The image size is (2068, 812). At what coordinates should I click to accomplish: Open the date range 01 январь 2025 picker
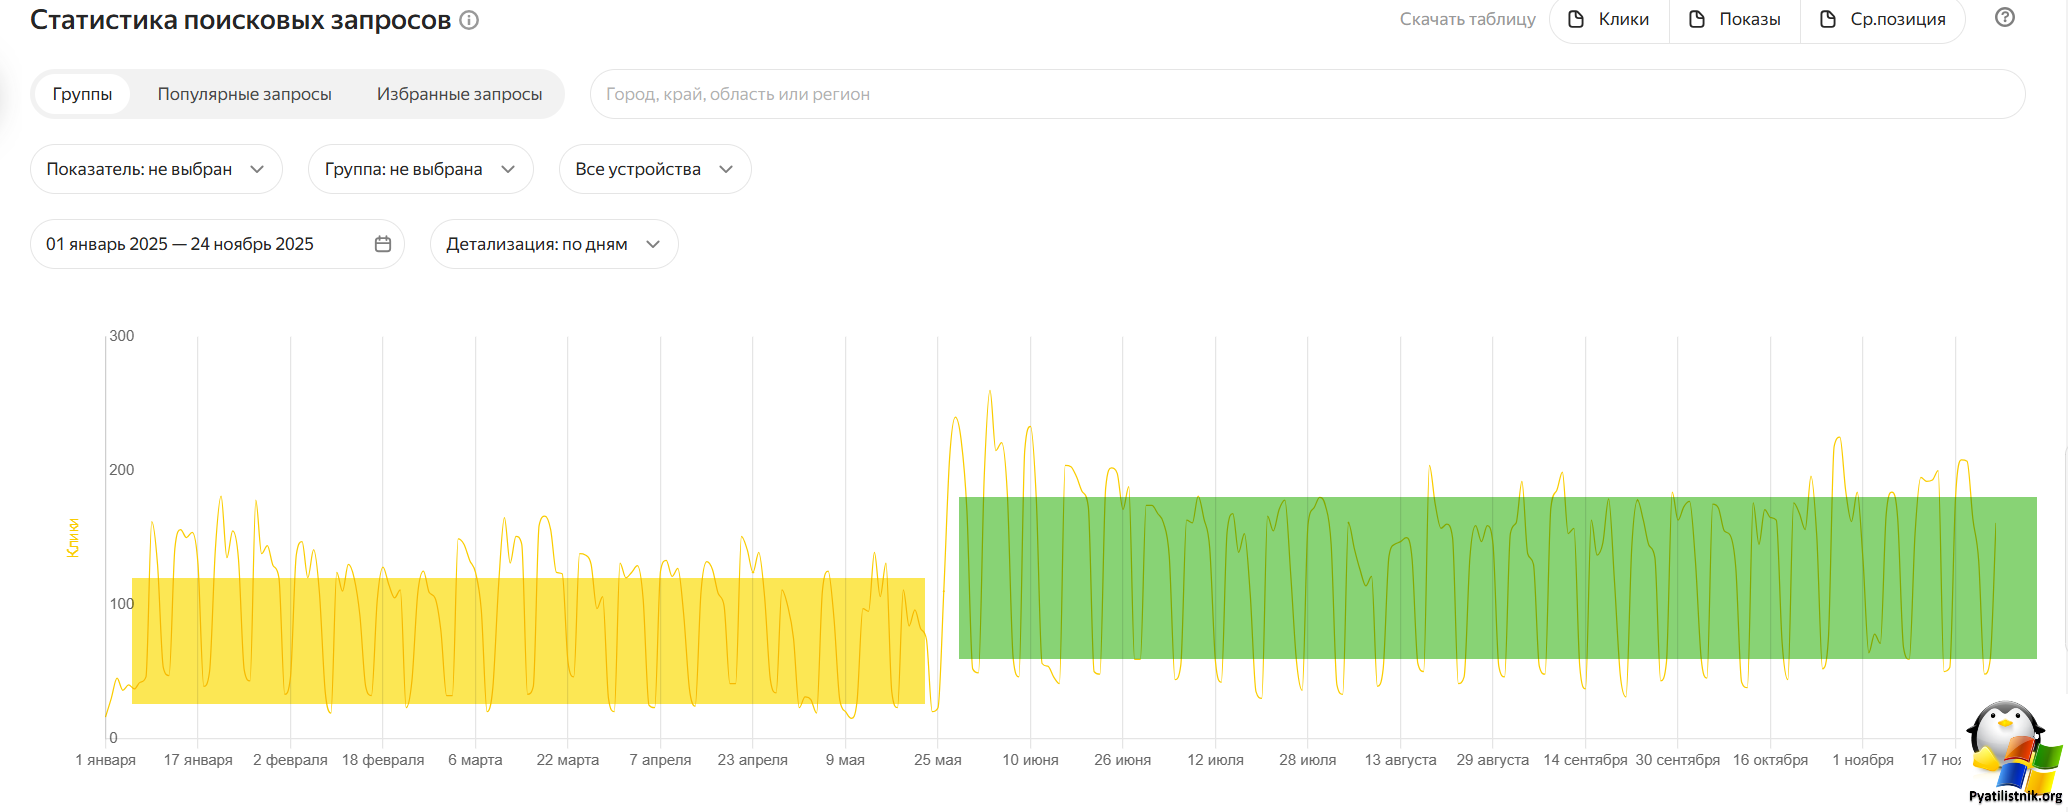(x=180, y=244)
